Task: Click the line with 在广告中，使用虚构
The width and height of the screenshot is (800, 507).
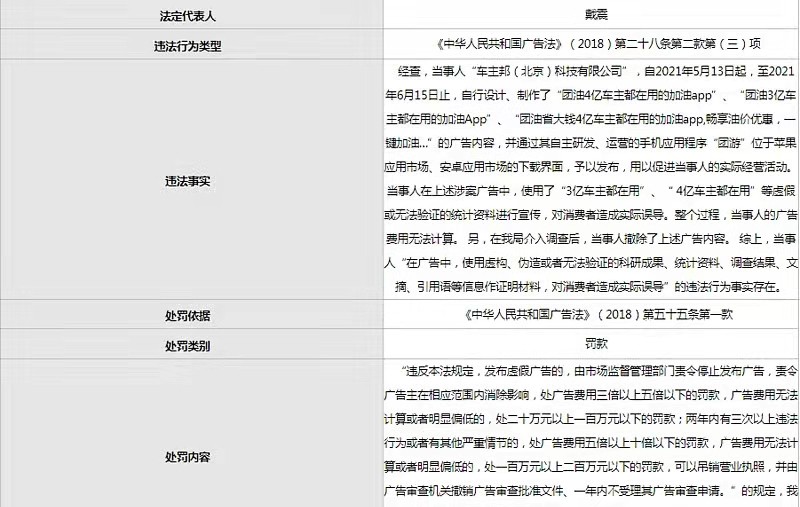Action: click(x=590, y=263)
